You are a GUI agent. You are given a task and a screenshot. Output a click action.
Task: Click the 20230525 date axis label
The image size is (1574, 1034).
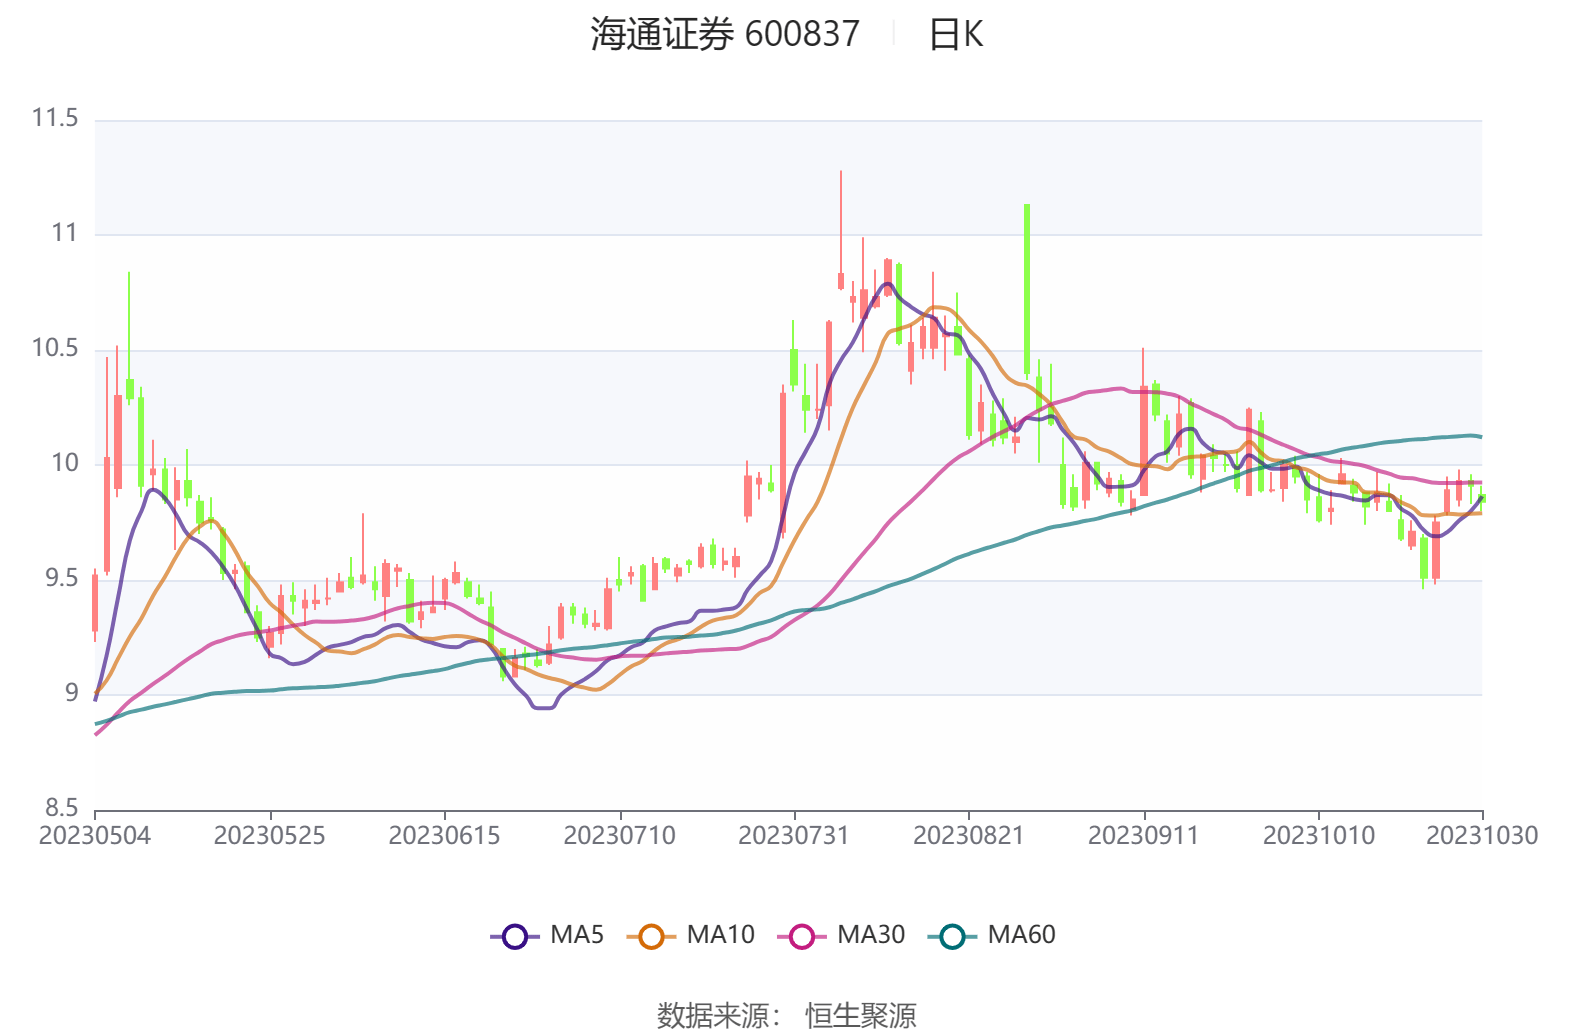click(270, 836)
